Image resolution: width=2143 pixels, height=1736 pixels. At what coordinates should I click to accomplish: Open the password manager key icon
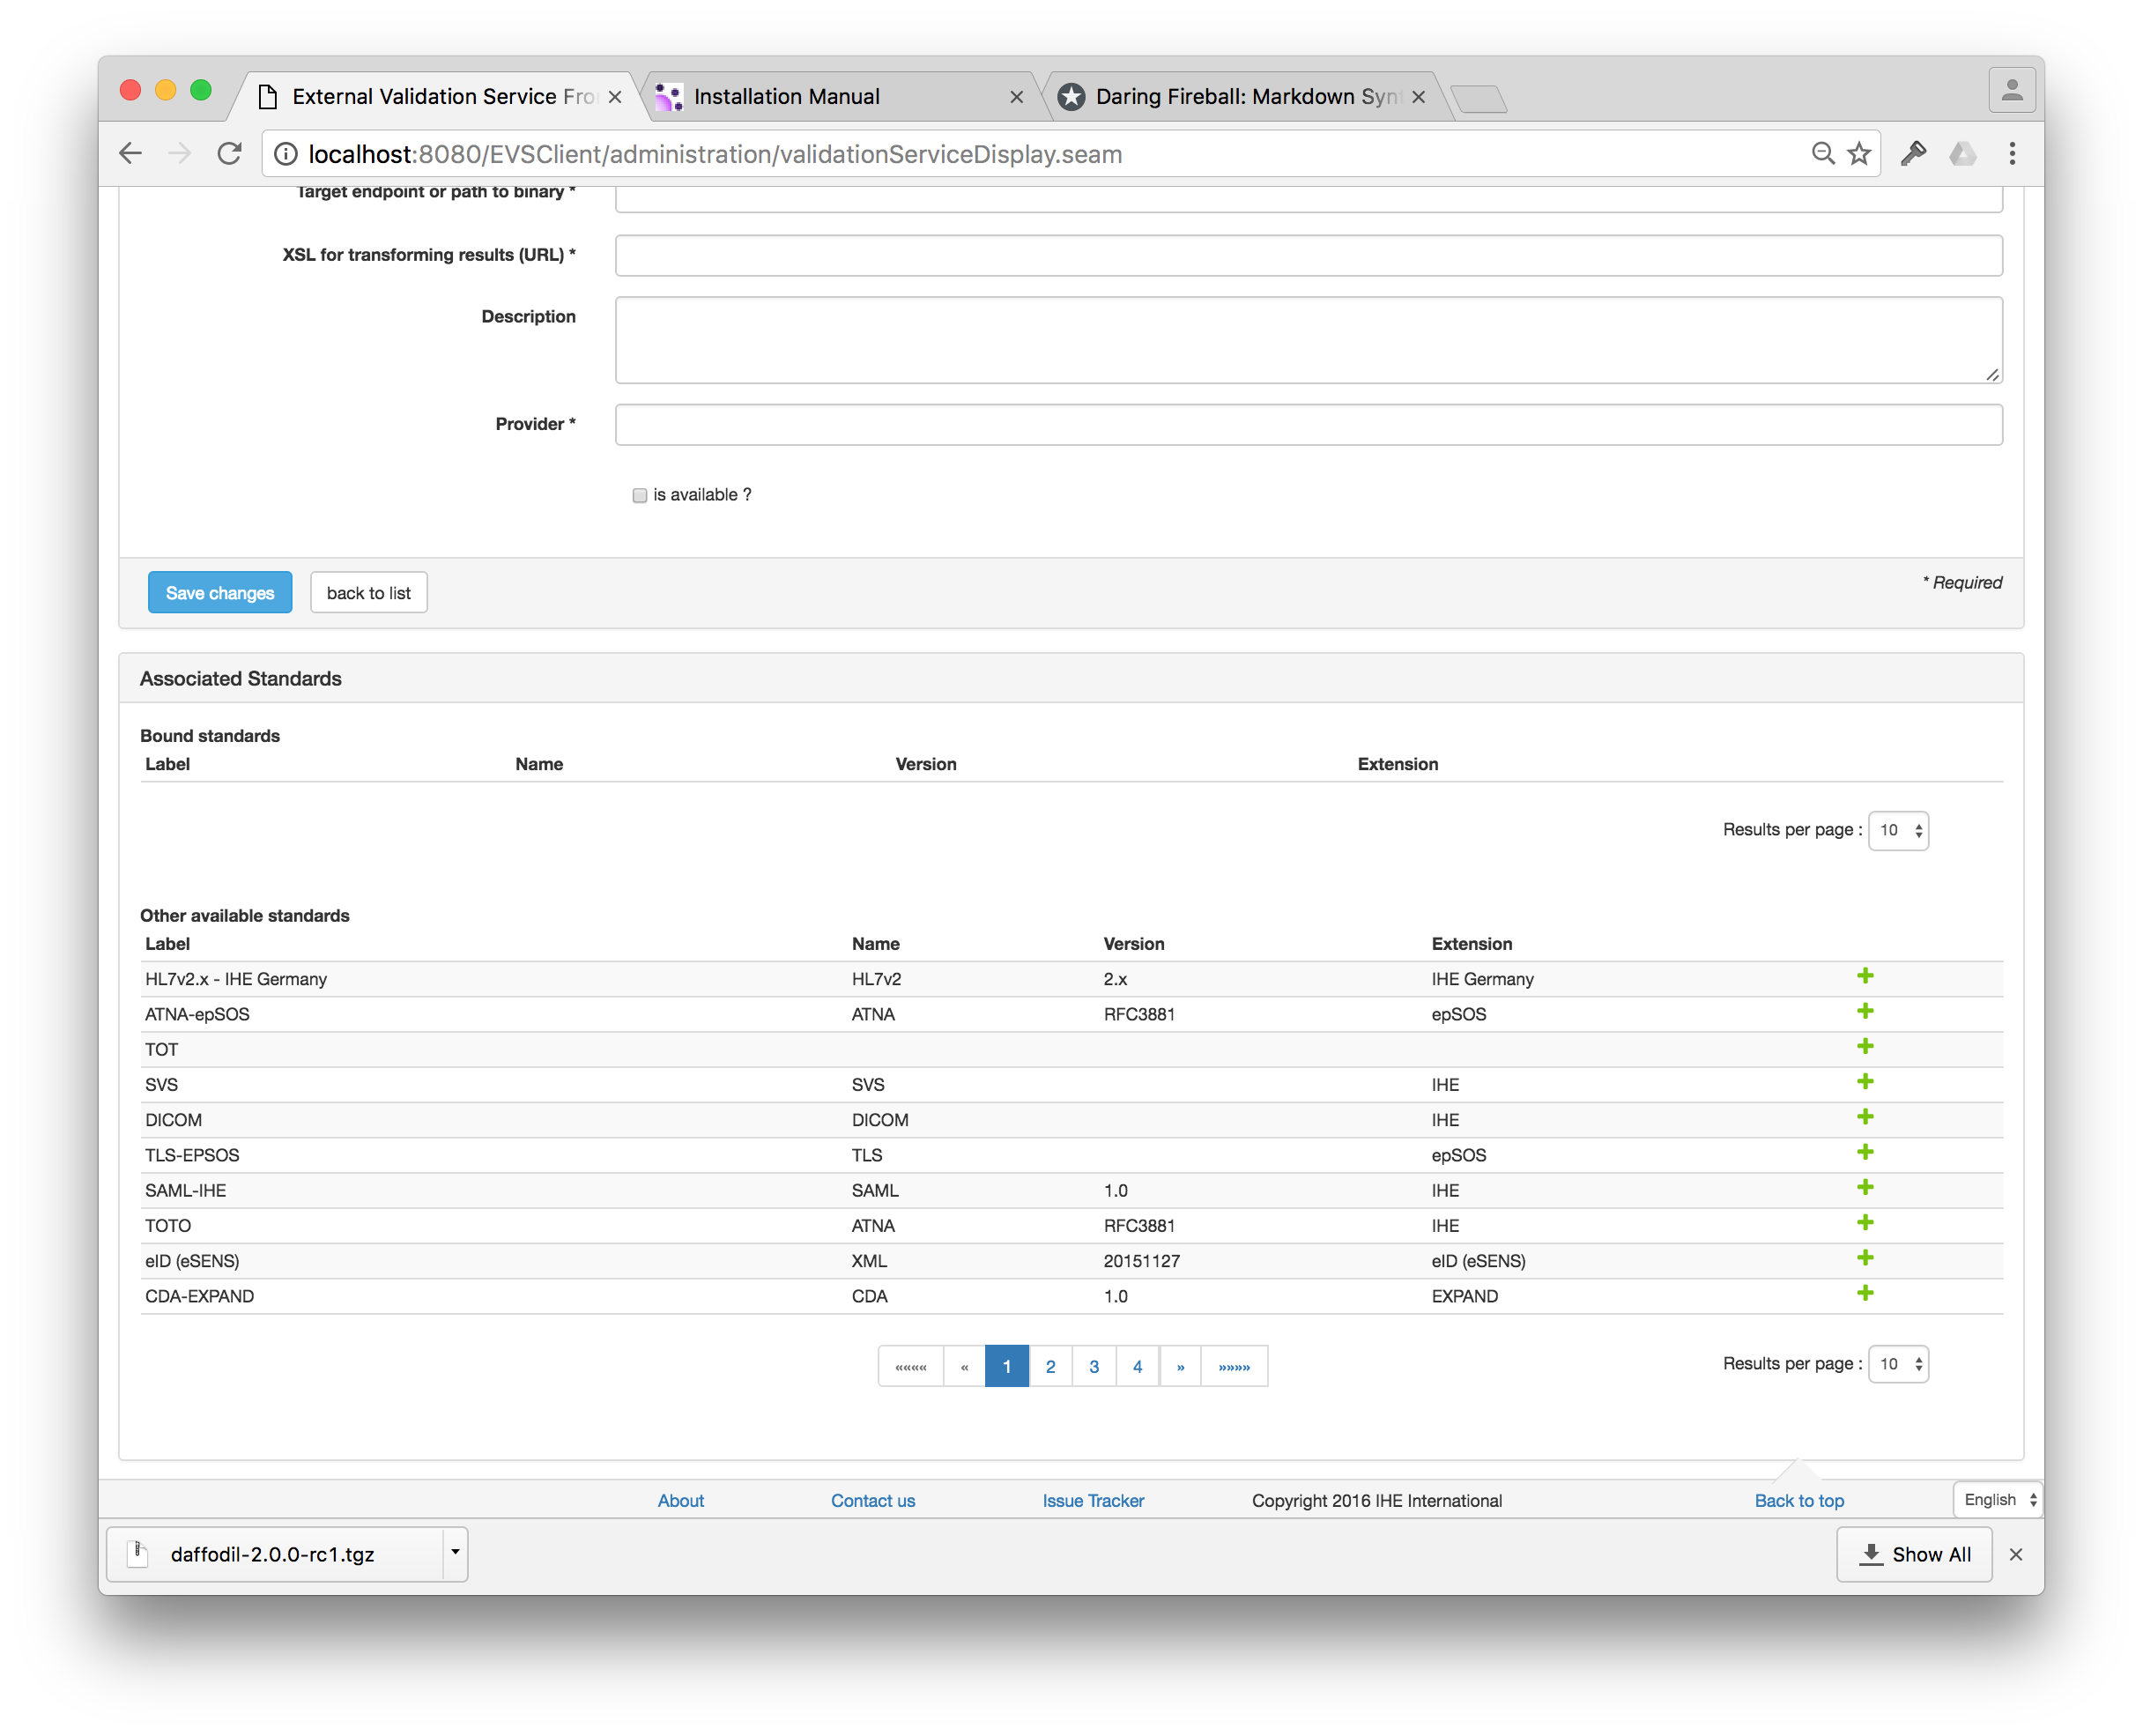[1914, 153]
